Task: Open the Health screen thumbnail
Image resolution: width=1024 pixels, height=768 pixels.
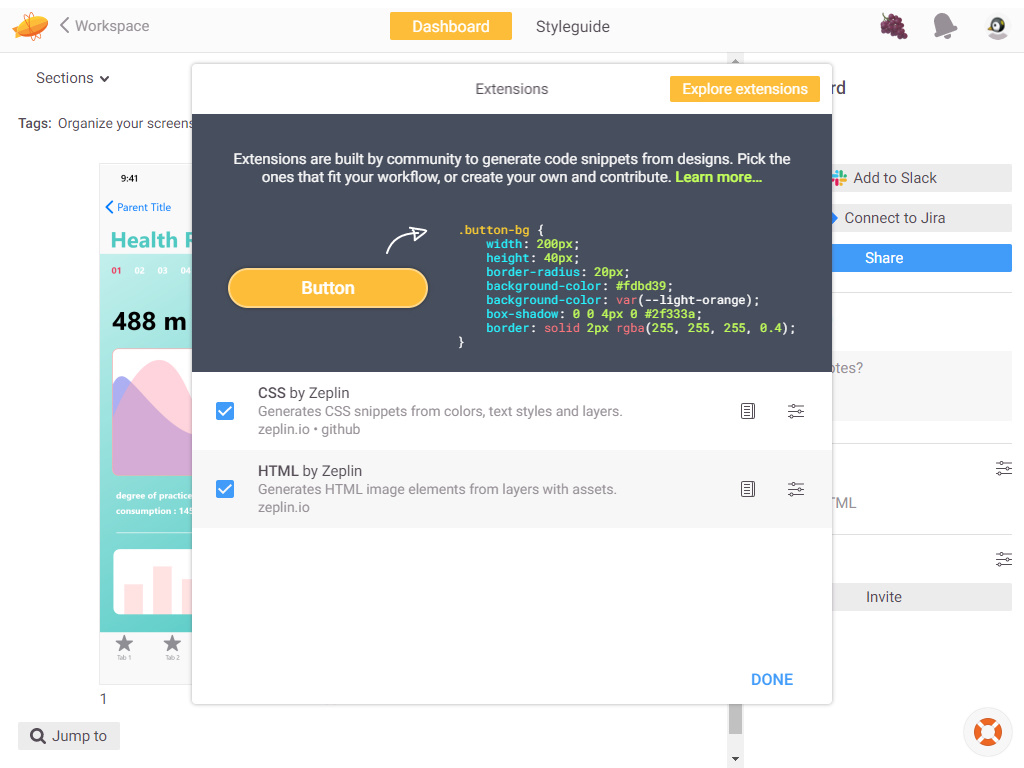Action: click(x=146, y=423)
